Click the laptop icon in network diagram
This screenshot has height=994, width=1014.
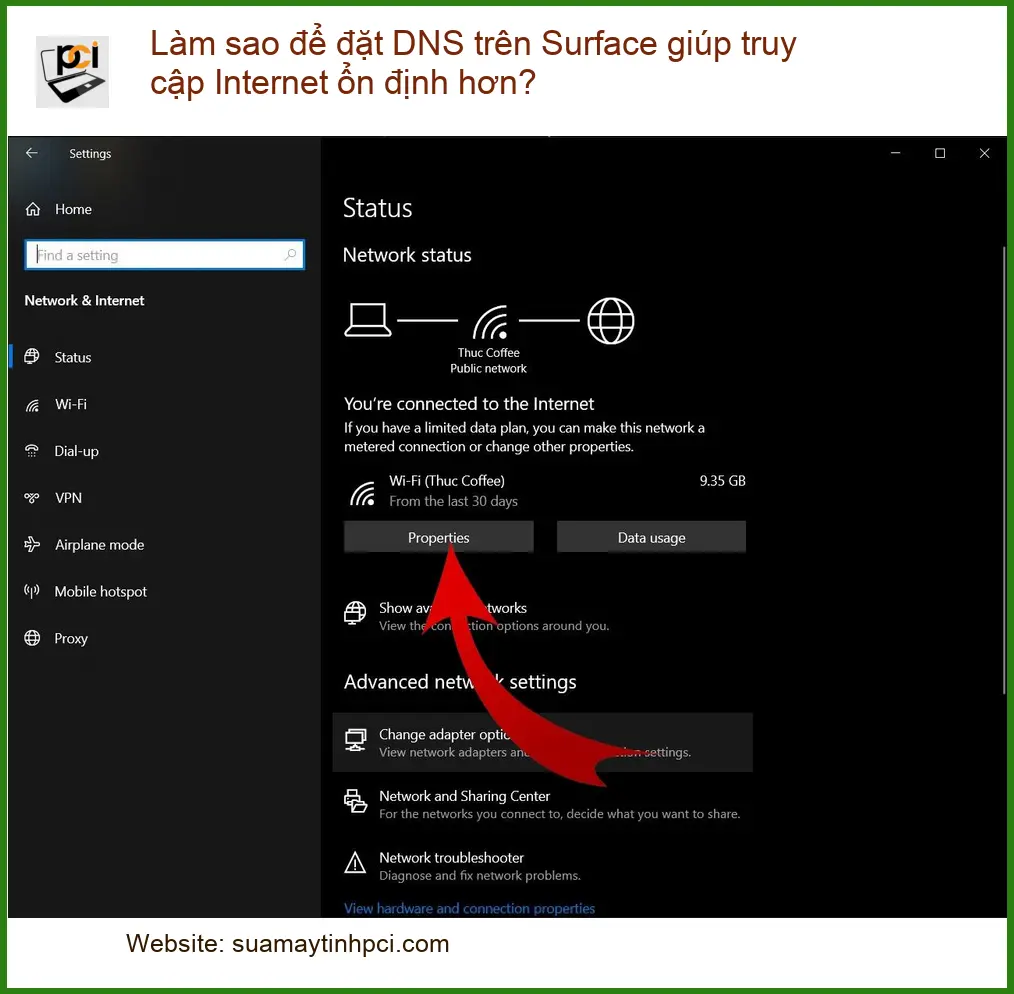click(368, 320)
